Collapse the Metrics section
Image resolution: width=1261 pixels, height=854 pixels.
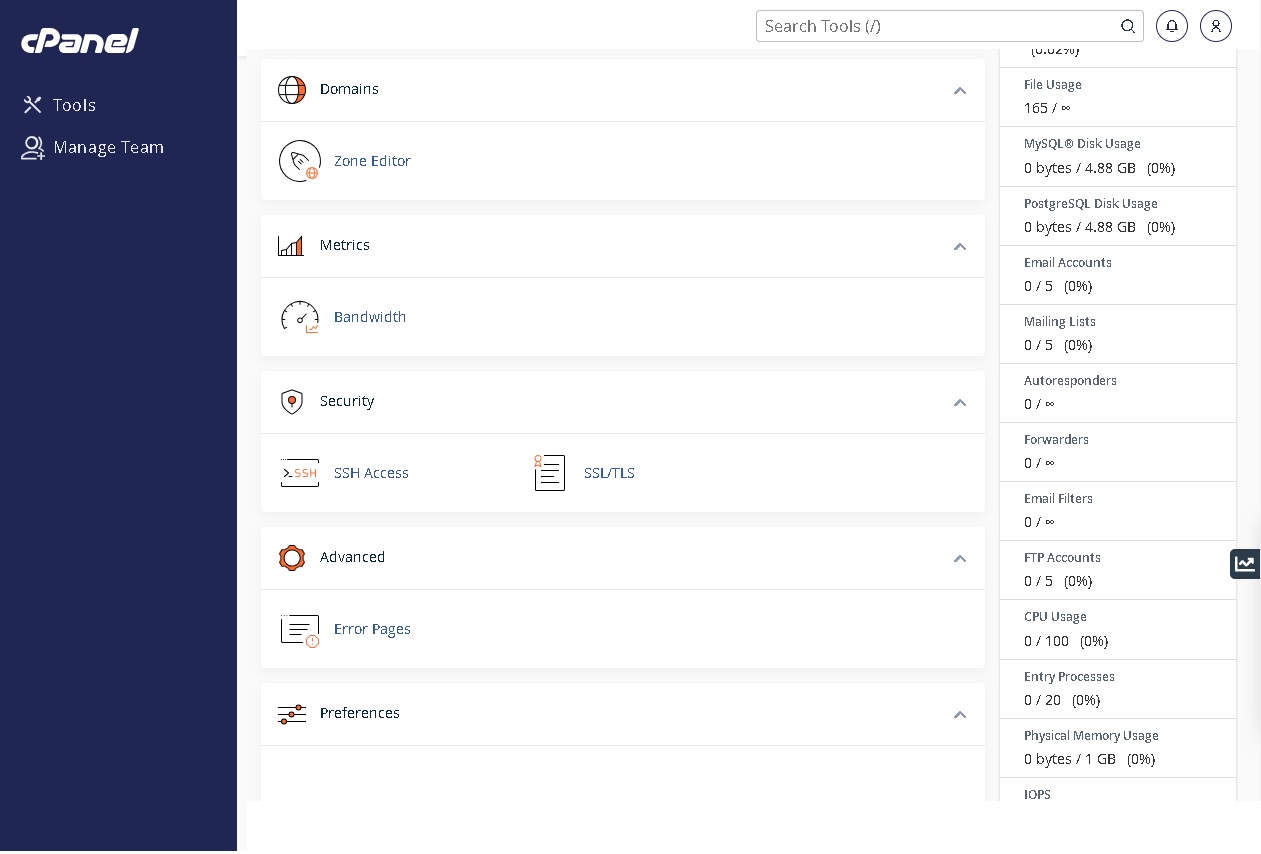959,247
